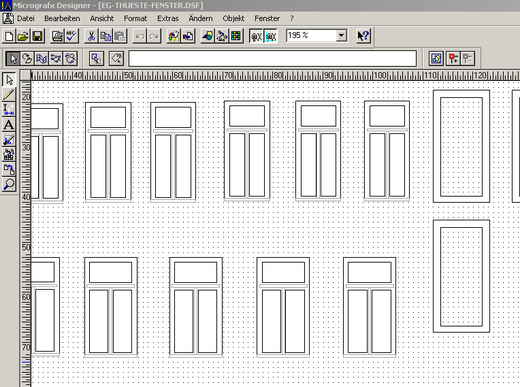Screen dimensions: 520x387
Task: Click the microscope-like effects icon
Action: click(222, 36)
